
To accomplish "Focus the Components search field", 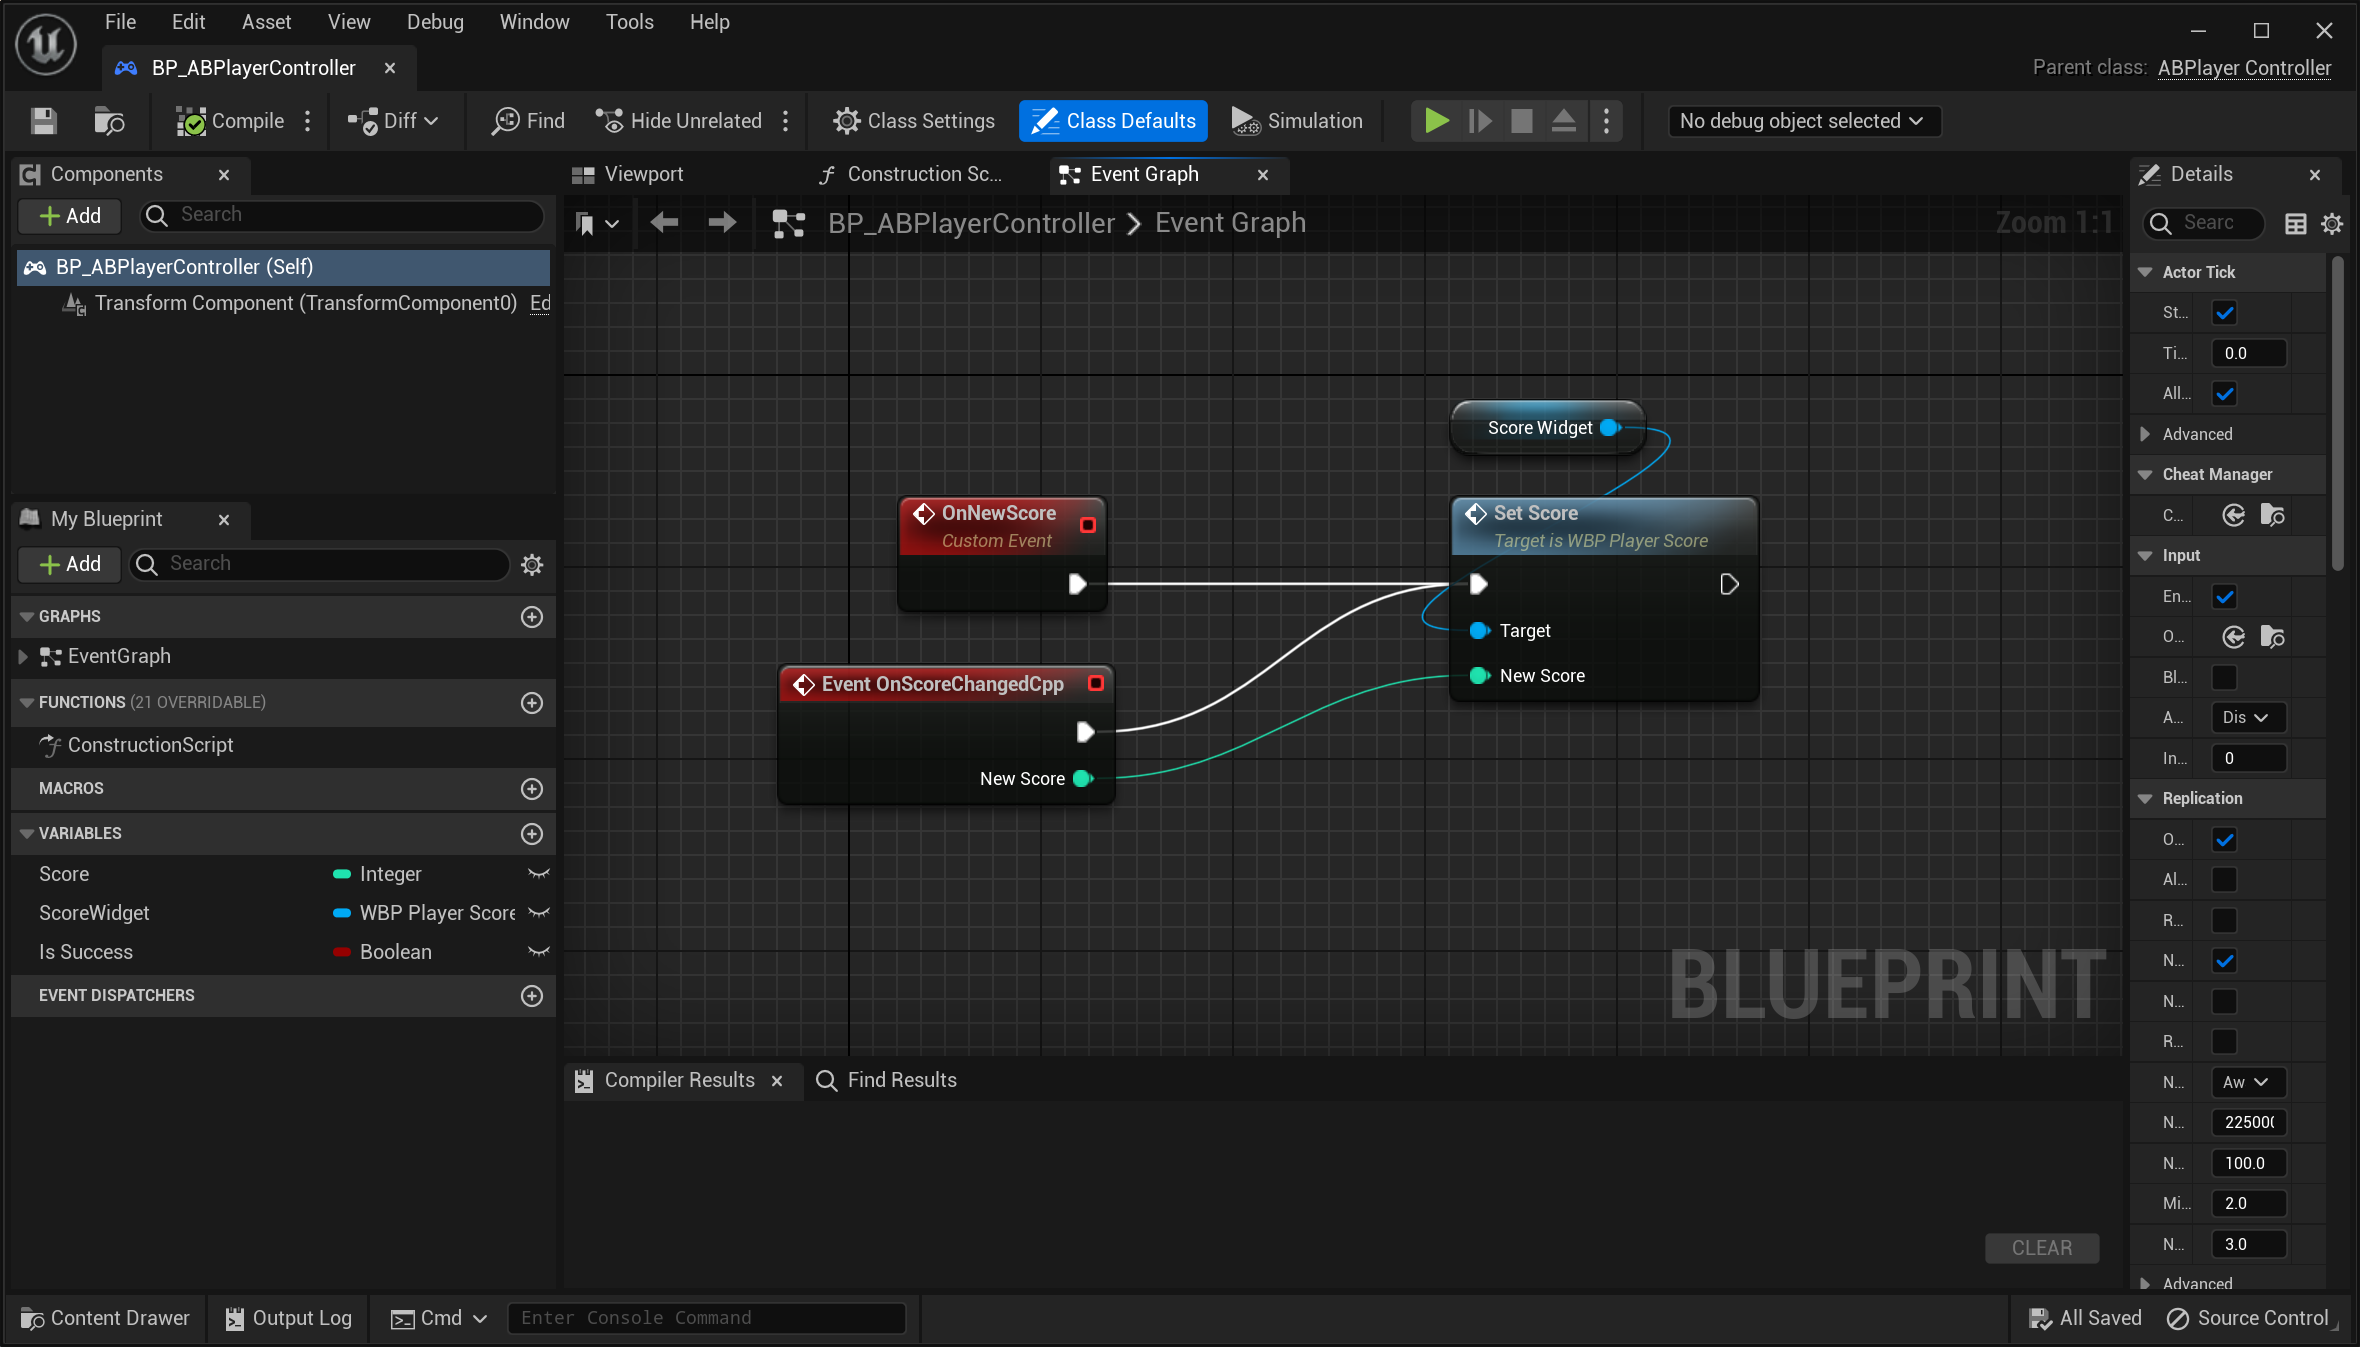I will click(343, 215).
